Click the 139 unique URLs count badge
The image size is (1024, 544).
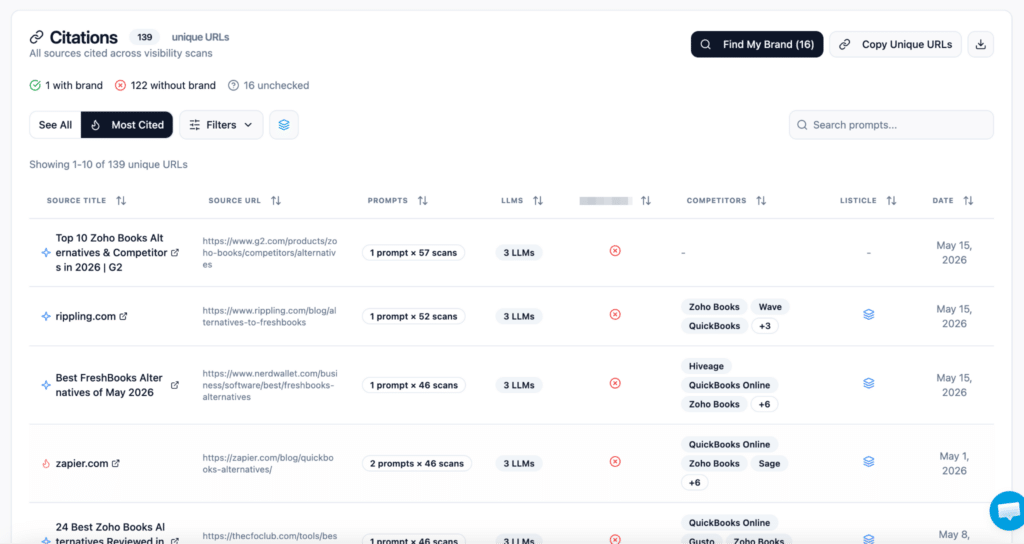(x=144, y=37)
